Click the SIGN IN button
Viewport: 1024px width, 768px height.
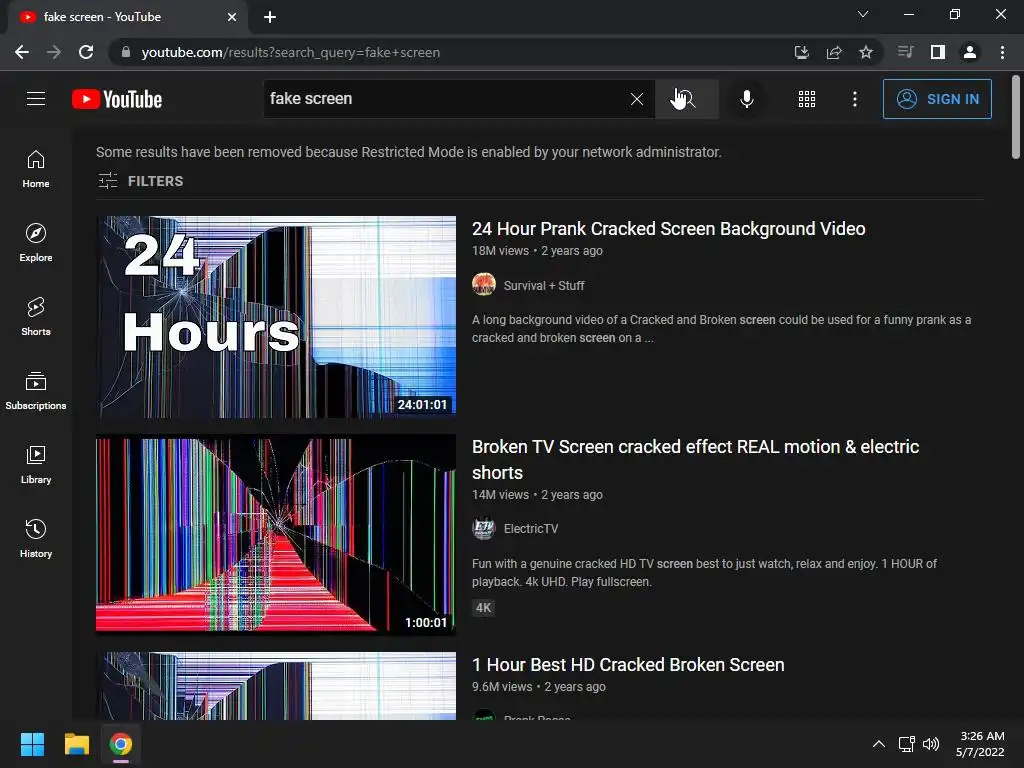coord(937,99)
